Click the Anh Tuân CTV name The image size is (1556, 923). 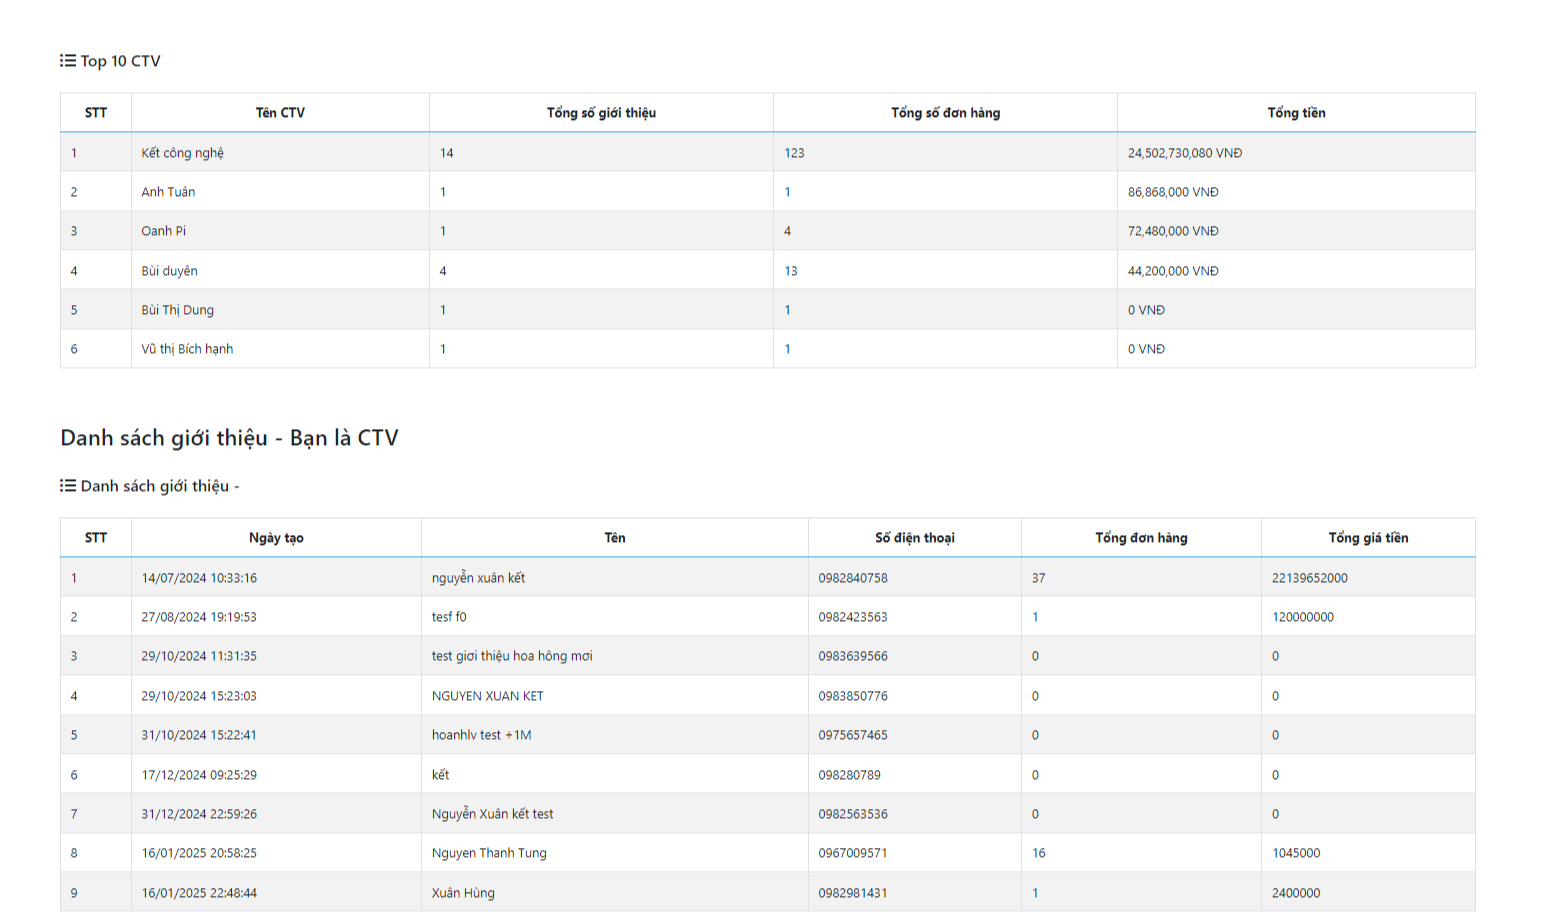[168, 192]
